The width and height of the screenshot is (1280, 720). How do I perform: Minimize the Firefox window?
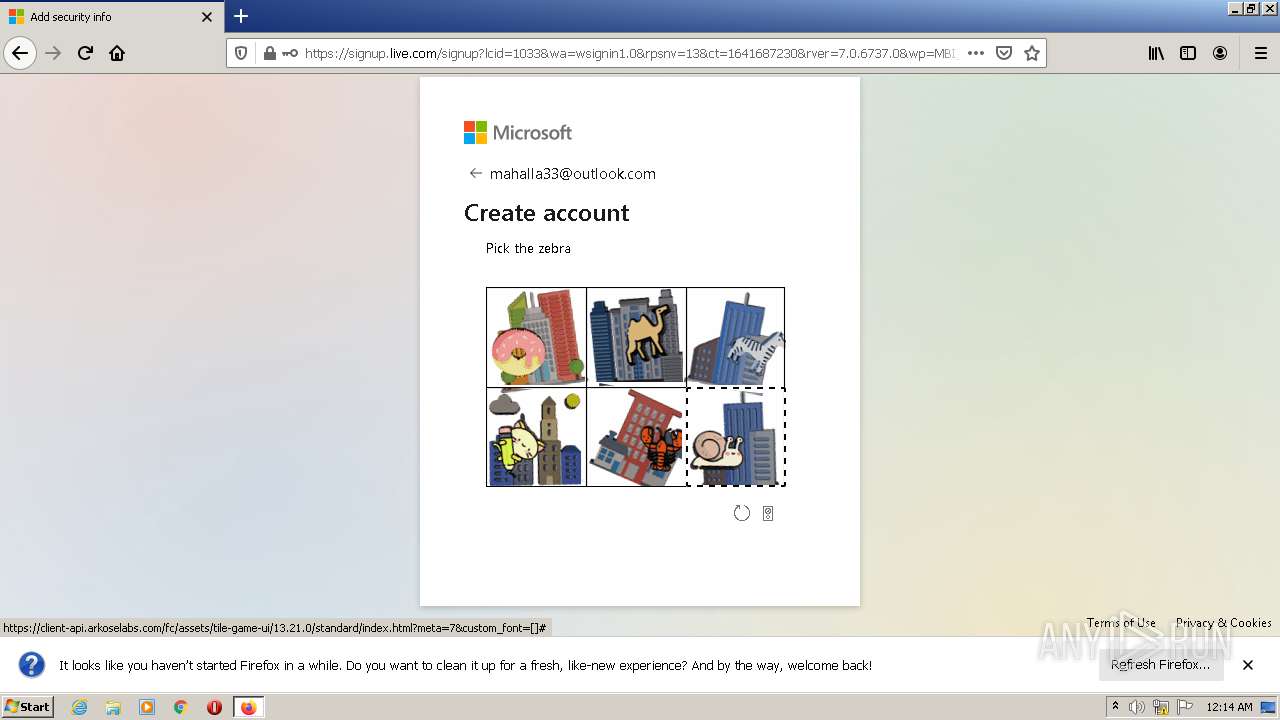[x=1235, y=8]
